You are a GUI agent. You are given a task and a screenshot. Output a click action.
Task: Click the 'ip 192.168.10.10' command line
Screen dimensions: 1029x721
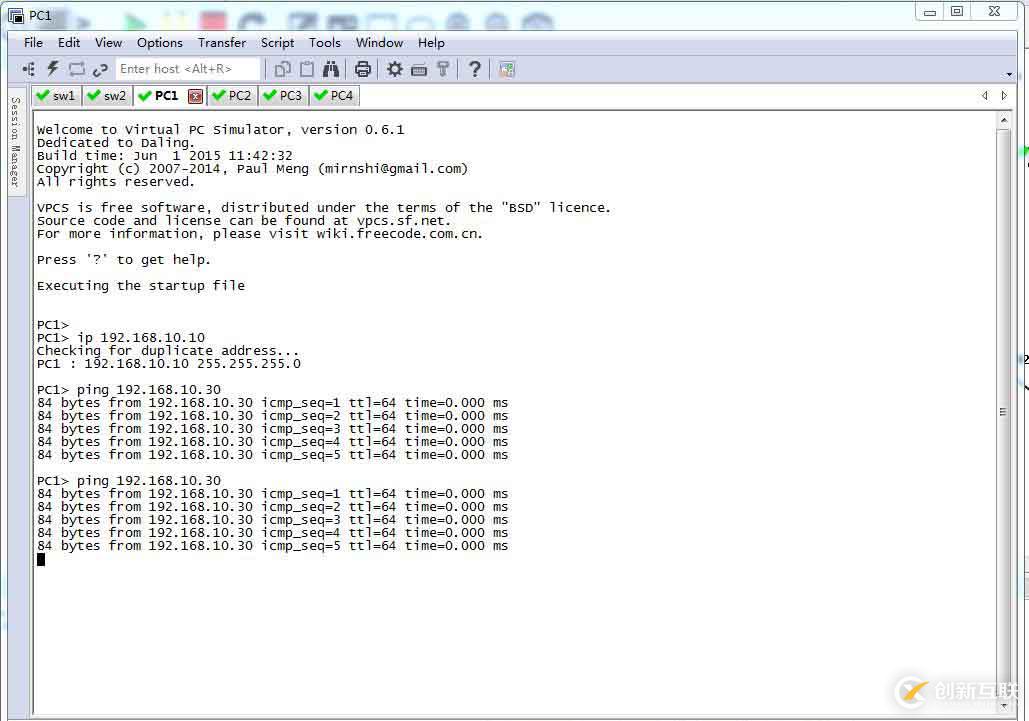click(x=121, y=338)
